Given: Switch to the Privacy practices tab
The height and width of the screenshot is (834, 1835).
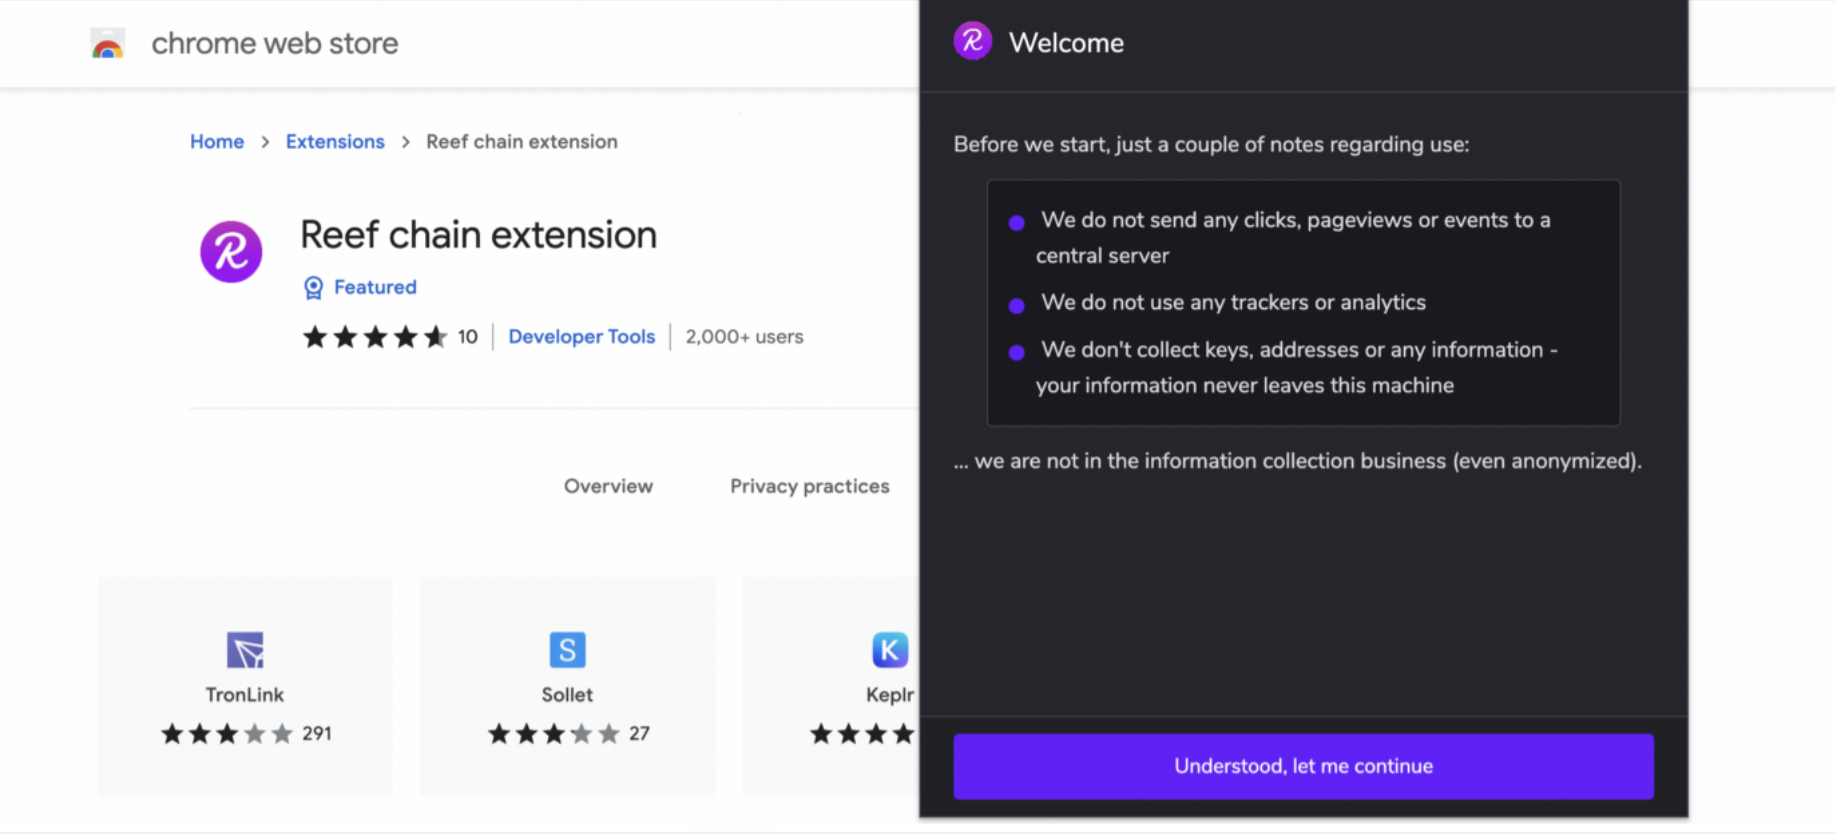Looking at the screenshot, I should [809, 486].
